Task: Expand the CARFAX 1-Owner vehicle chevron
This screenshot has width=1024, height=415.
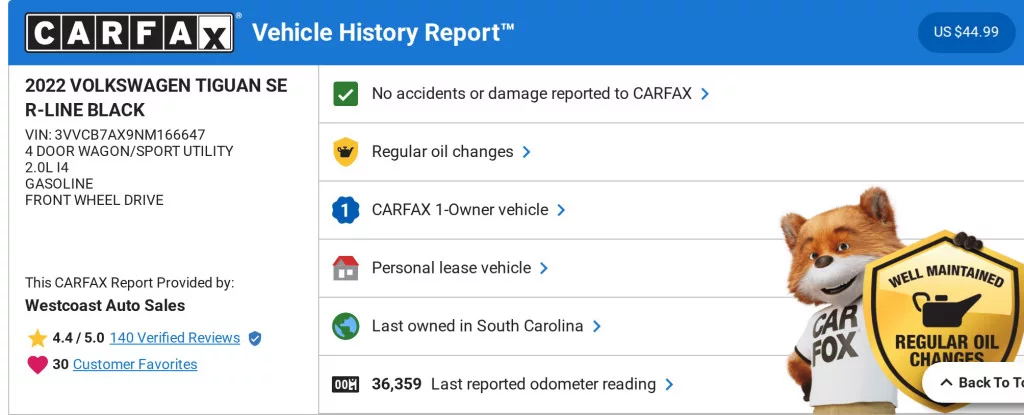Action: point(561,210)
